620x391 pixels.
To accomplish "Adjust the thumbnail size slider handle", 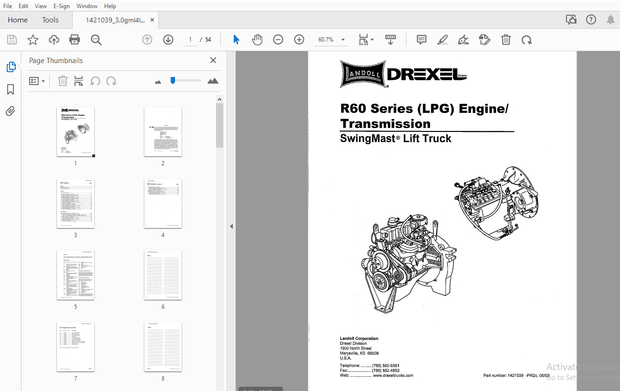I will point(173,81).
